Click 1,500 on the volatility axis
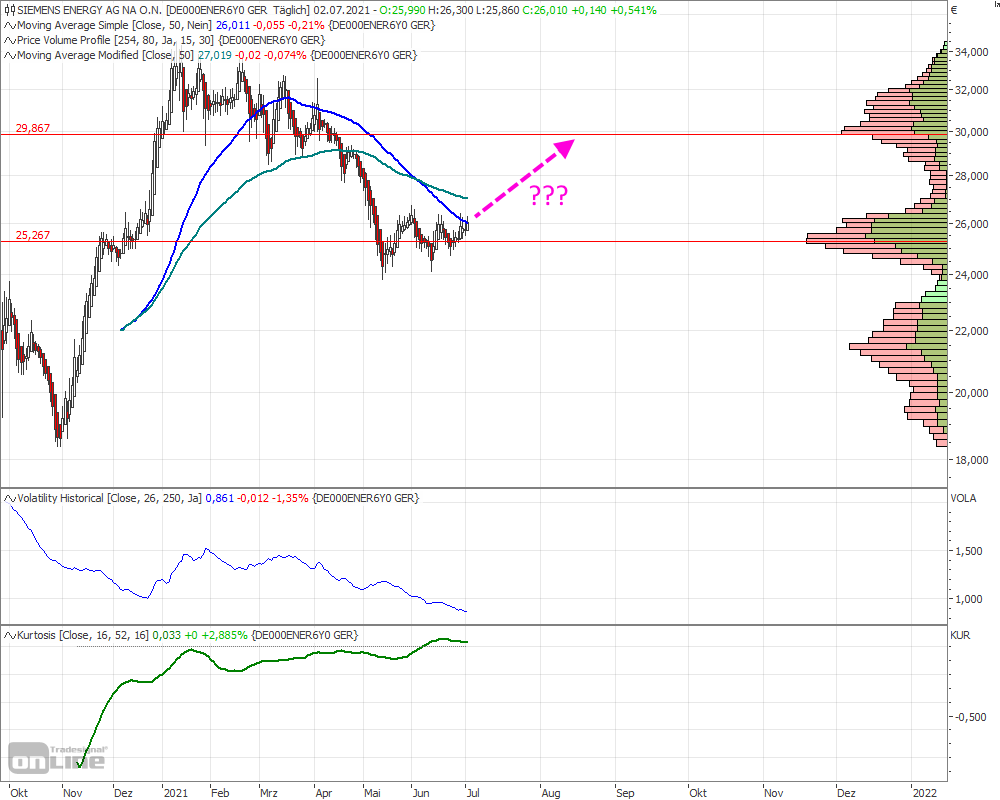1000x800 pixels. (x=969, y=551)
